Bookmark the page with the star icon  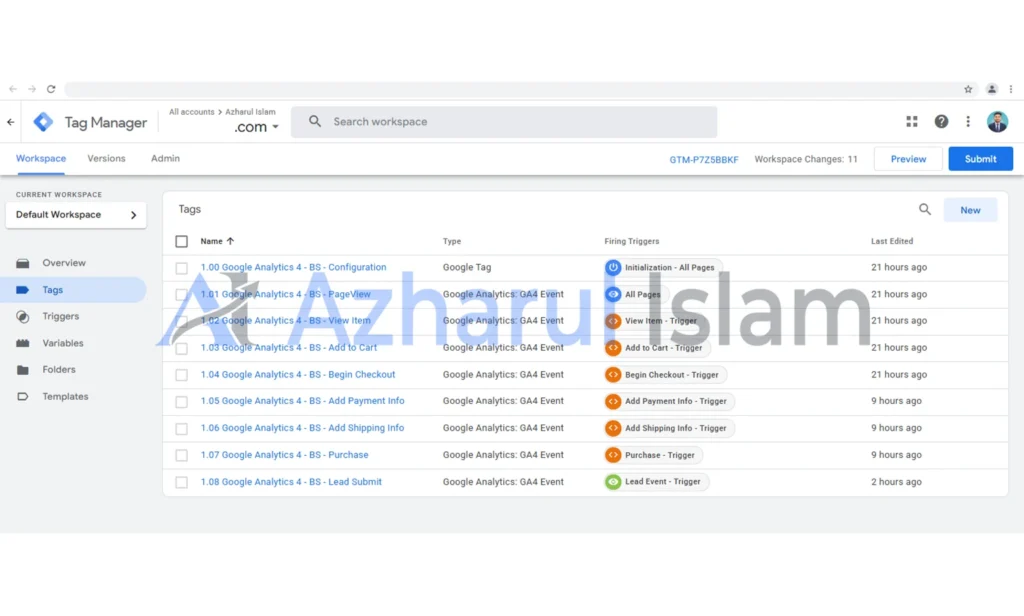click(968, 89)
